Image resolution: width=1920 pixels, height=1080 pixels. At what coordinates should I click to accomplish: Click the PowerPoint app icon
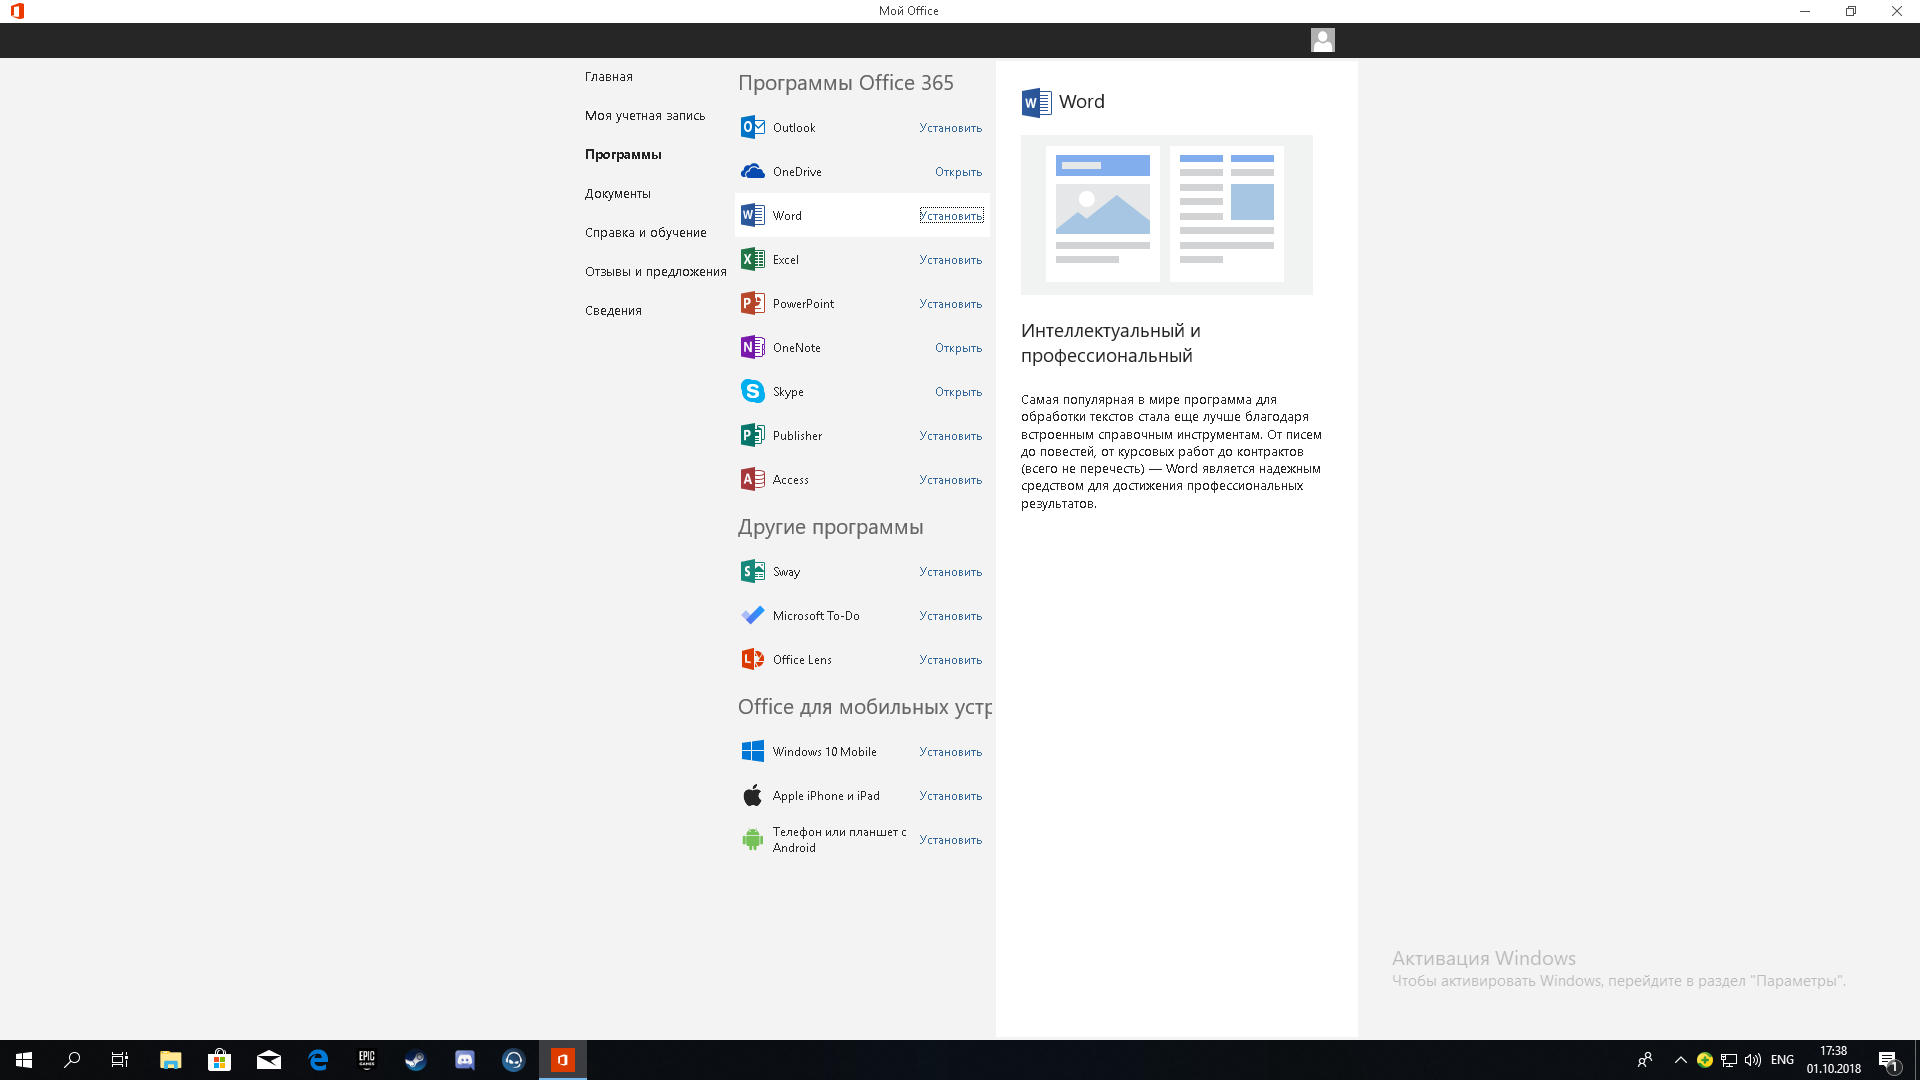pos(752,304)
